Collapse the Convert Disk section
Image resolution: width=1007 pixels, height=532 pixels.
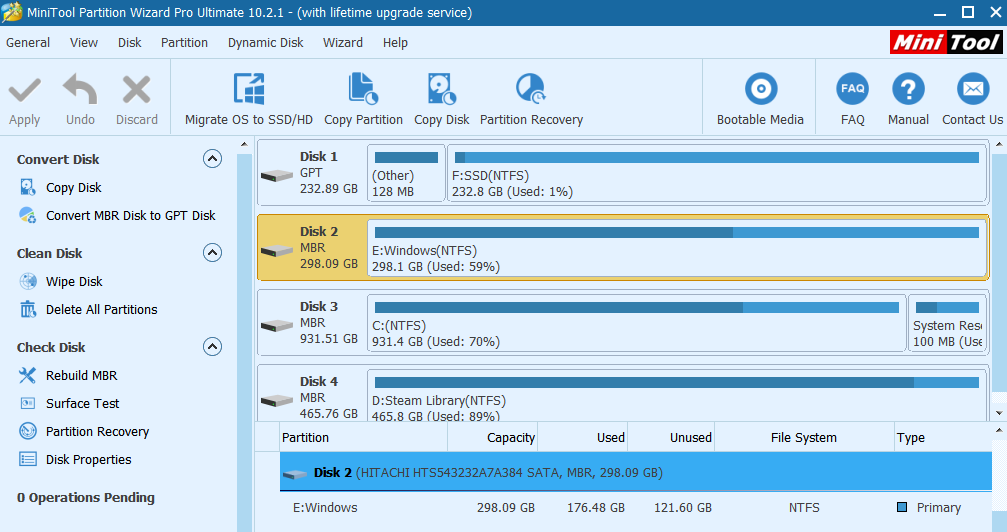pyautogui.click(x=213, y=159)
